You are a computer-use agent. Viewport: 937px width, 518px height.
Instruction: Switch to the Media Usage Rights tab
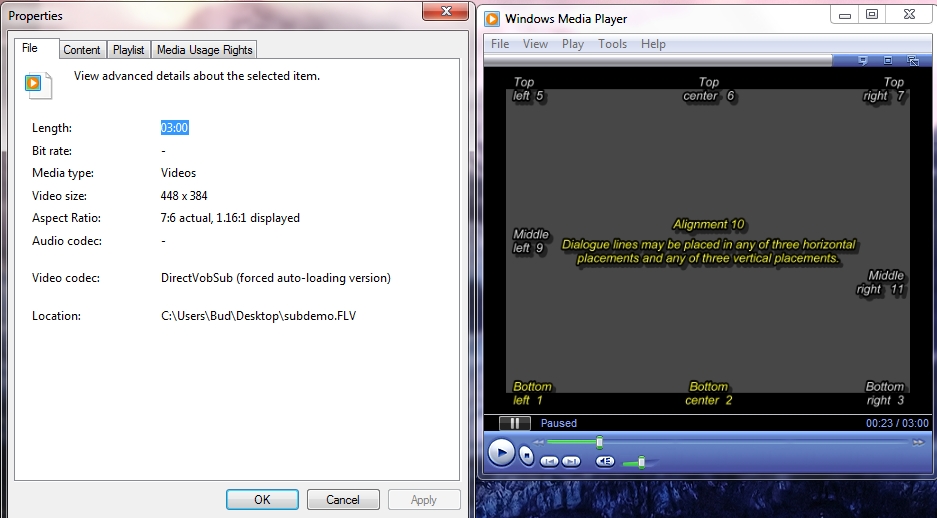tap(204, 50)
